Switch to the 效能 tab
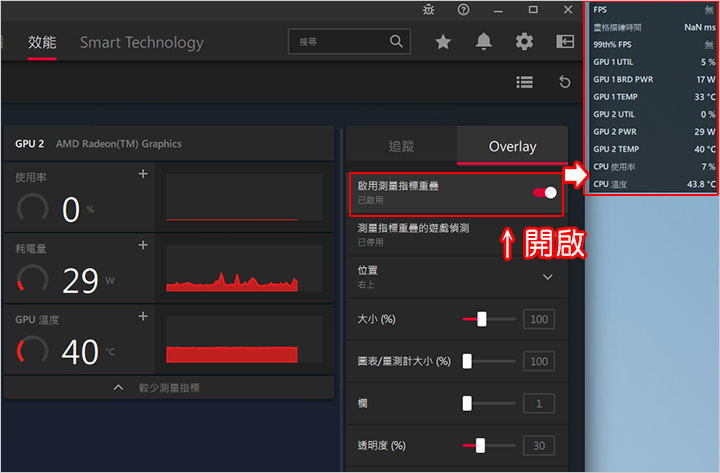This screenshot has width=720, height=473. (x=42, y=42)
